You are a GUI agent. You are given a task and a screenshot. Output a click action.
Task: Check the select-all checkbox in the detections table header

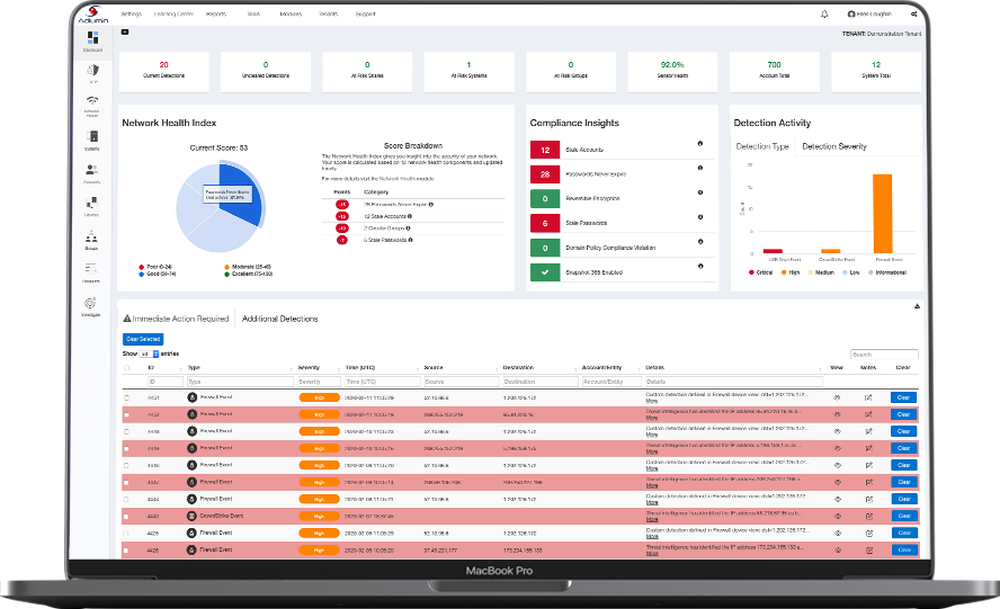point(126,366)
